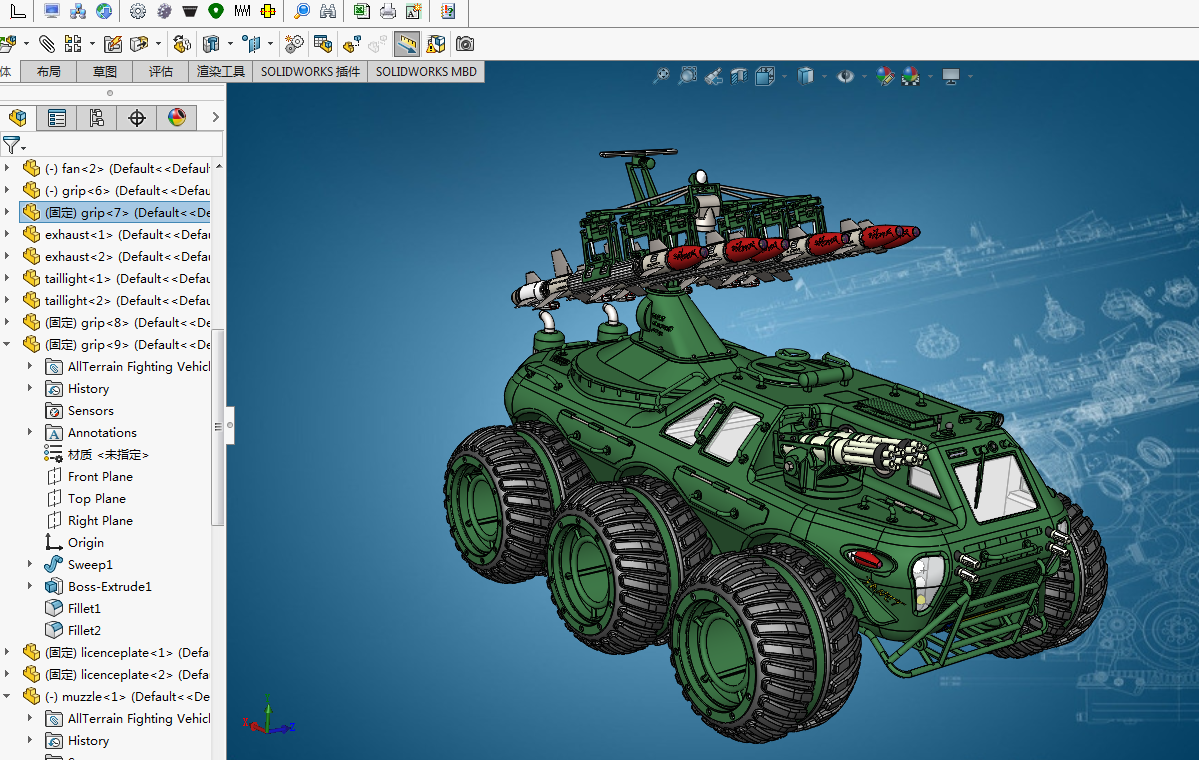Click the globe download icon
The height and width of the screenshot is (760, 1199).
[x=104, y=11]
